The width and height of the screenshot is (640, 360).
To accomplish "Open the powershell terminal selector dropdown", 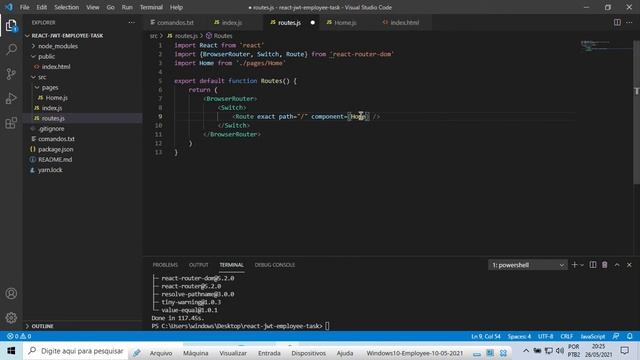I will (x=527, y=265).
